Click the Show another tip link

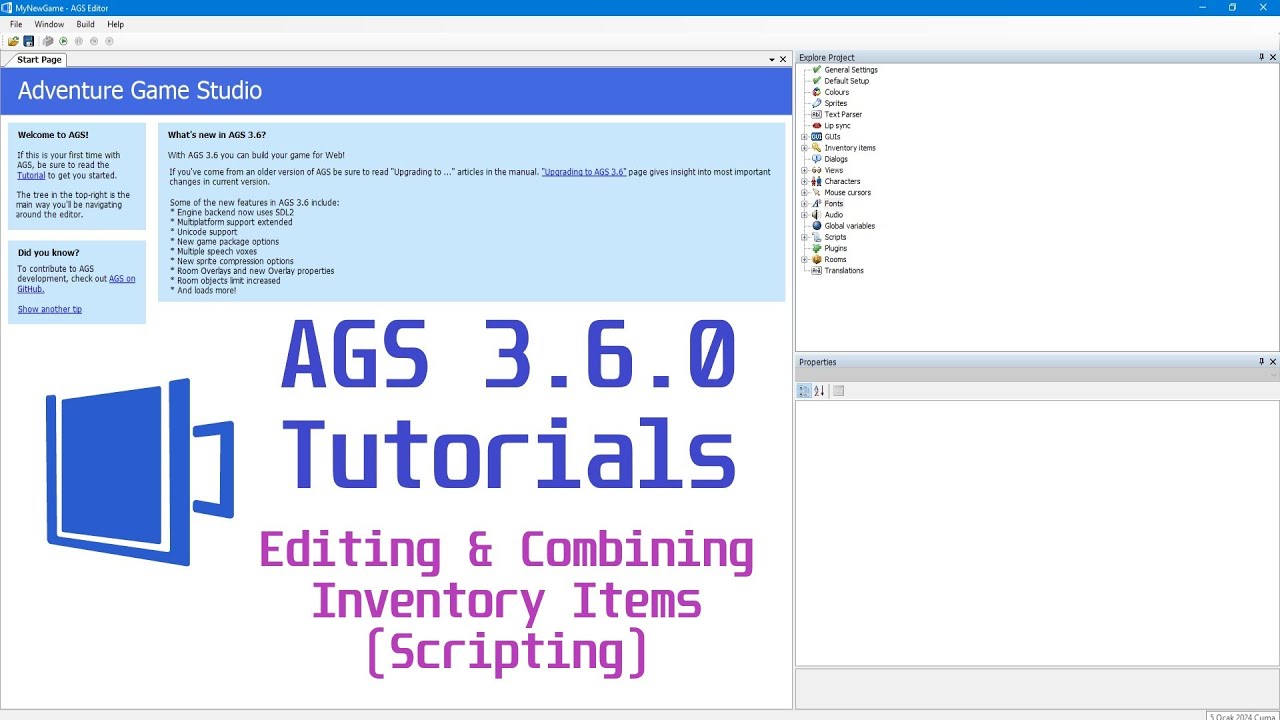(50, 309)
